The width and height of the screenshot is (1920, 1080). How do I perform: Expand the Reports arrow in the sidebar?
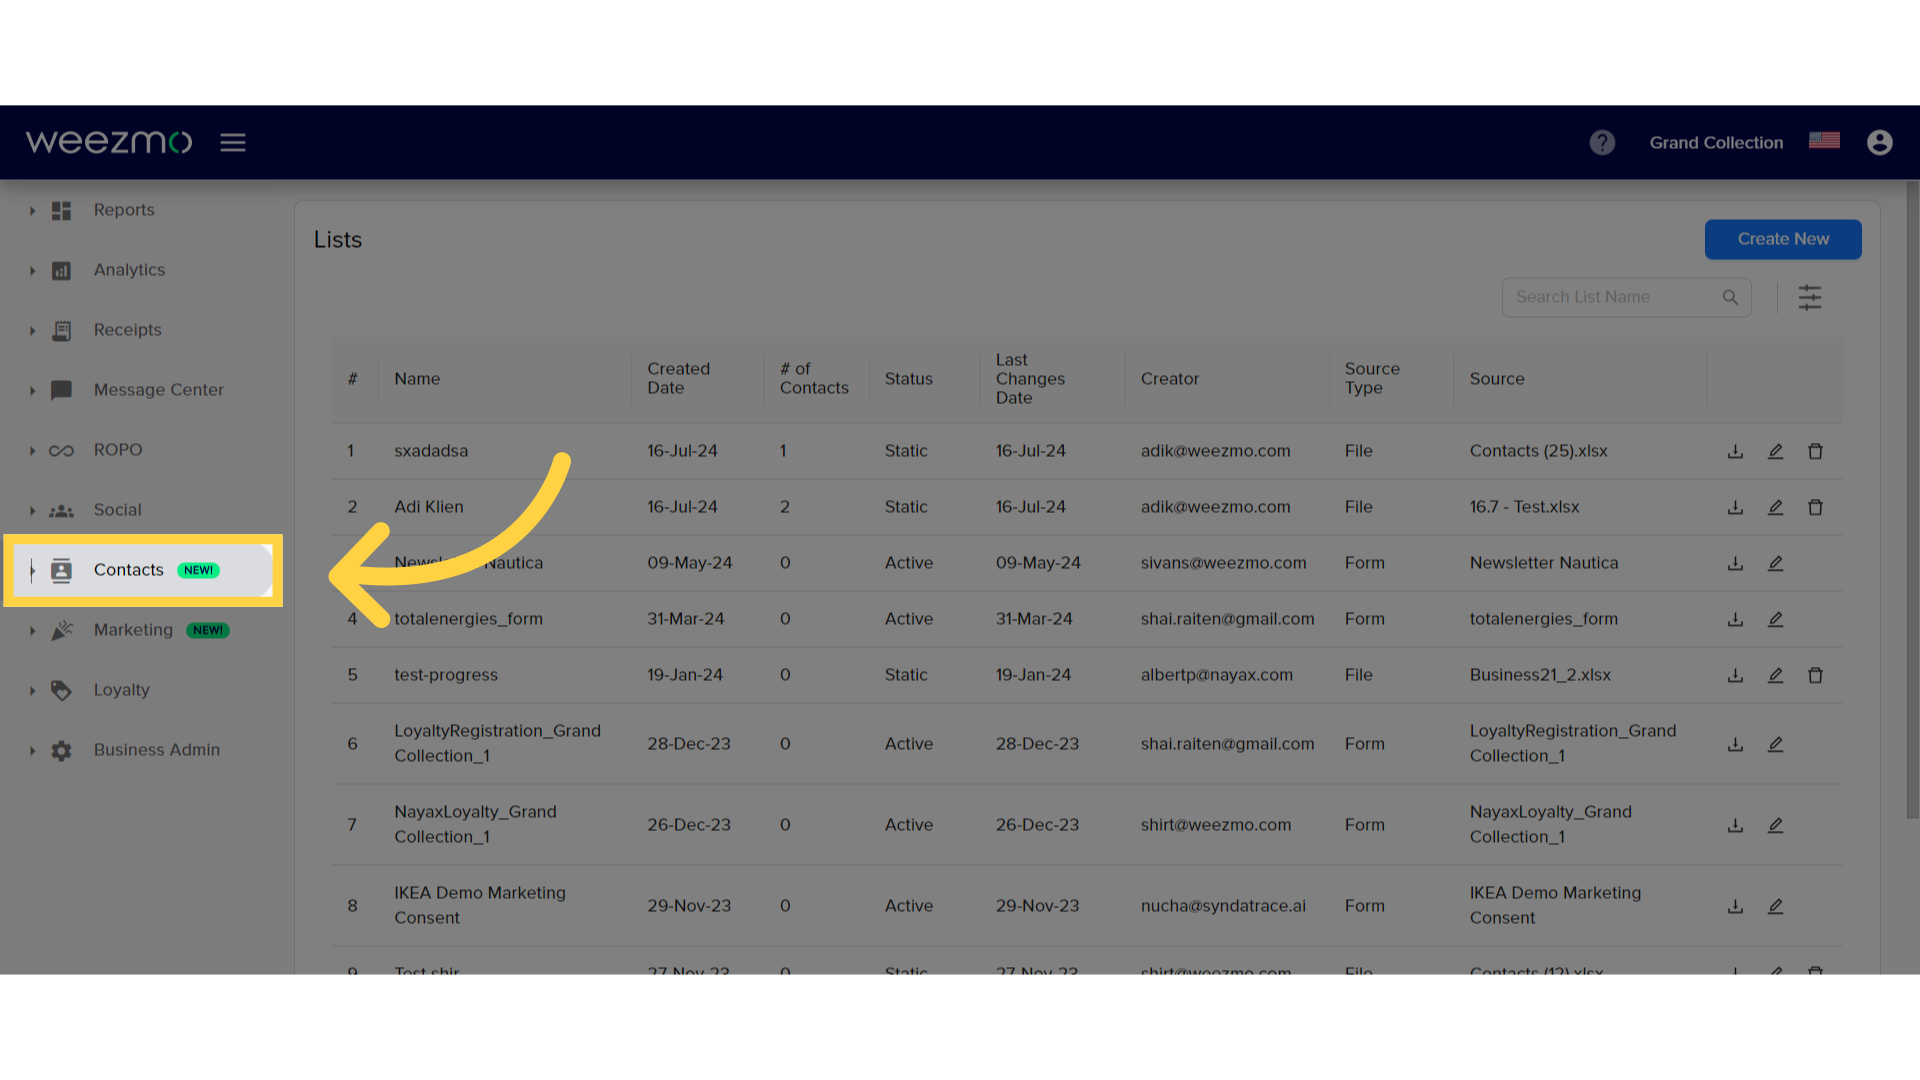coord(32,211)
